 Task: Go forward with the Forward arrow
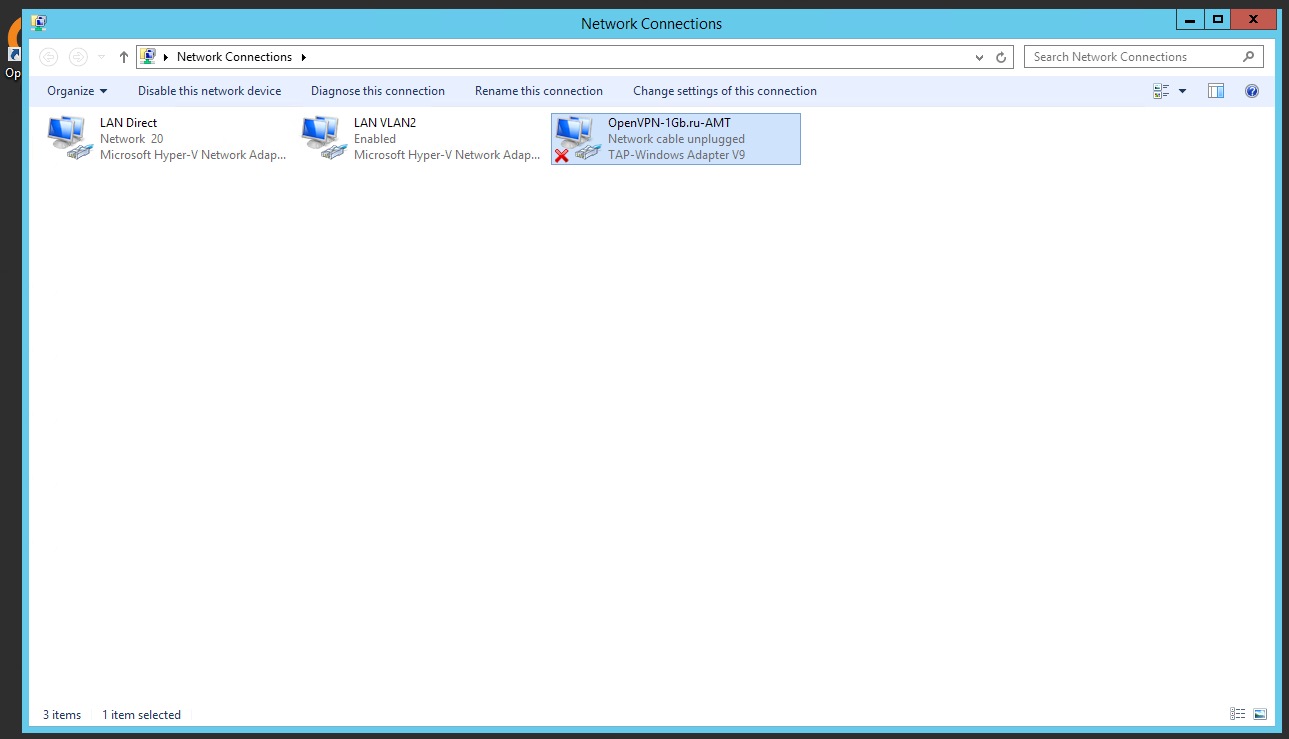[78, 57]
